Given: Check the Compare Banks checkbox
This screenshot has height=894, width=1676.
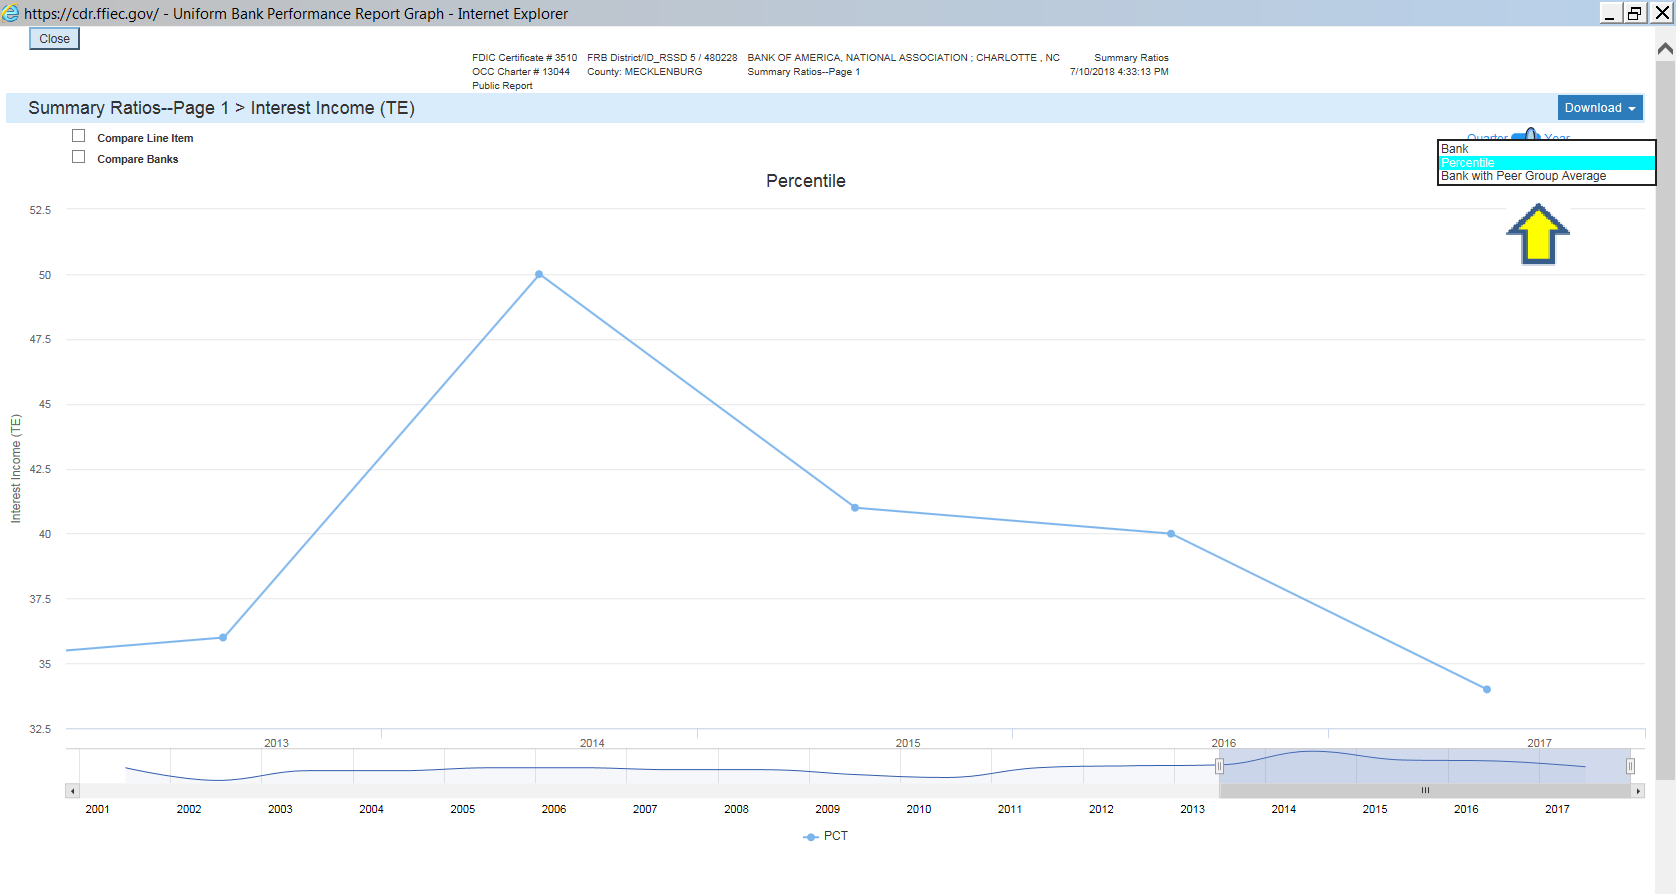Looking at the screenshot, I should point(78,157).
